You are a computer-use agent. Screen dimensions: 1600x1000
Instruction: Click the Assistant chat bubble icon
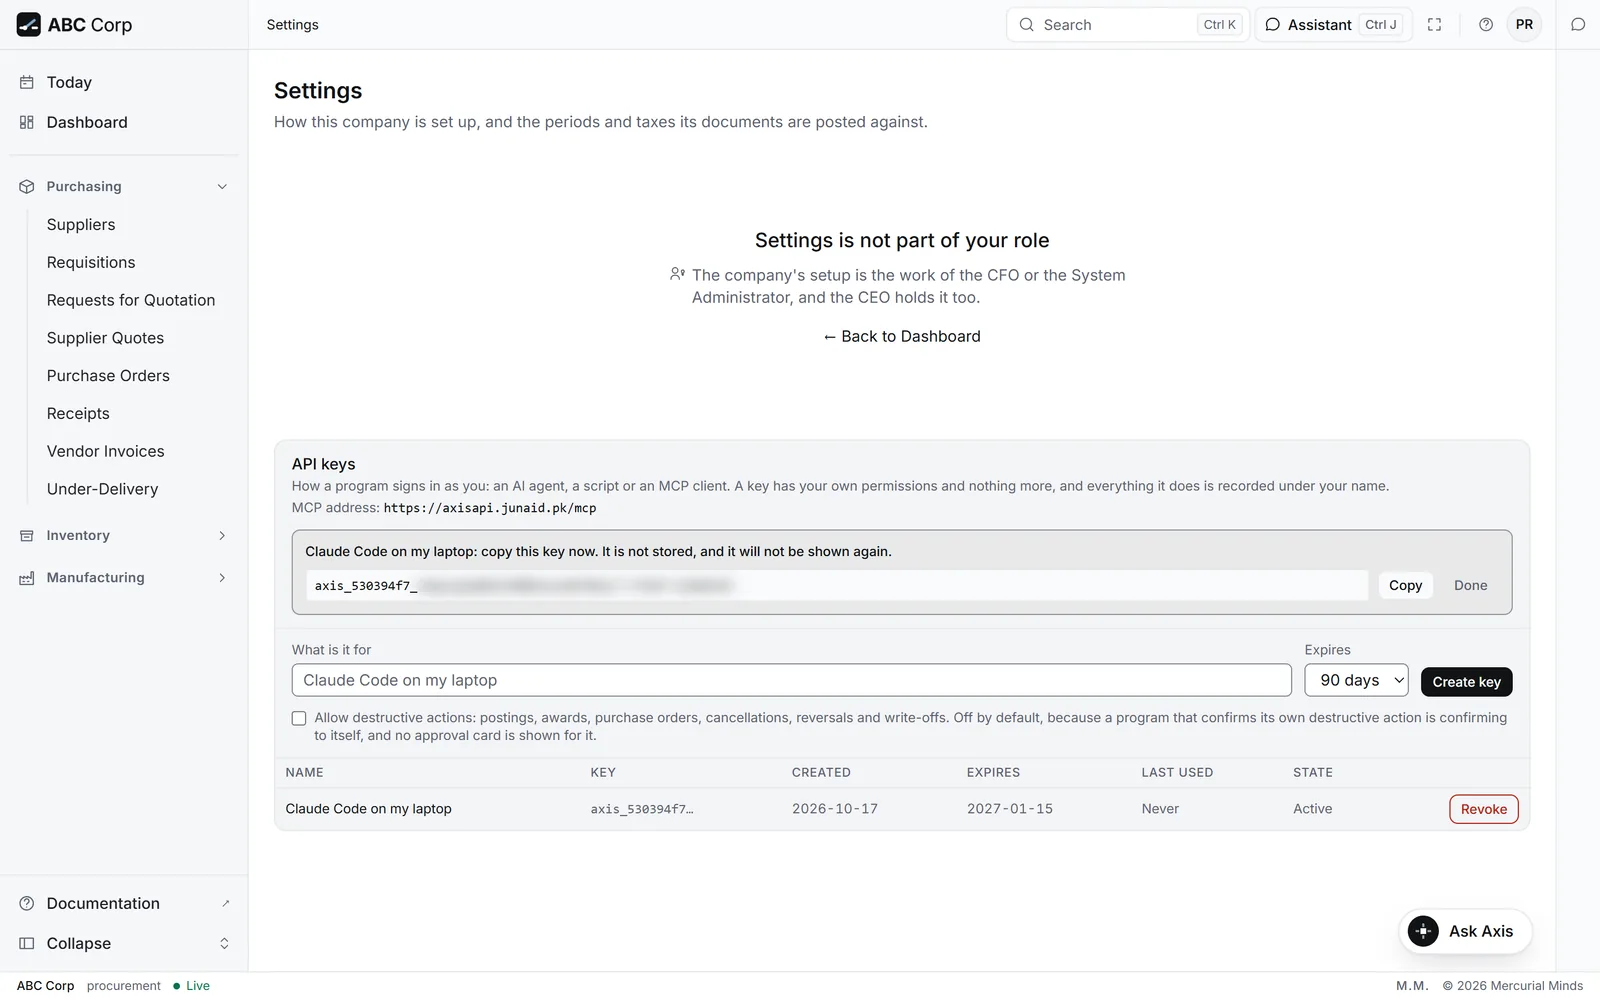click(1273, 25)
